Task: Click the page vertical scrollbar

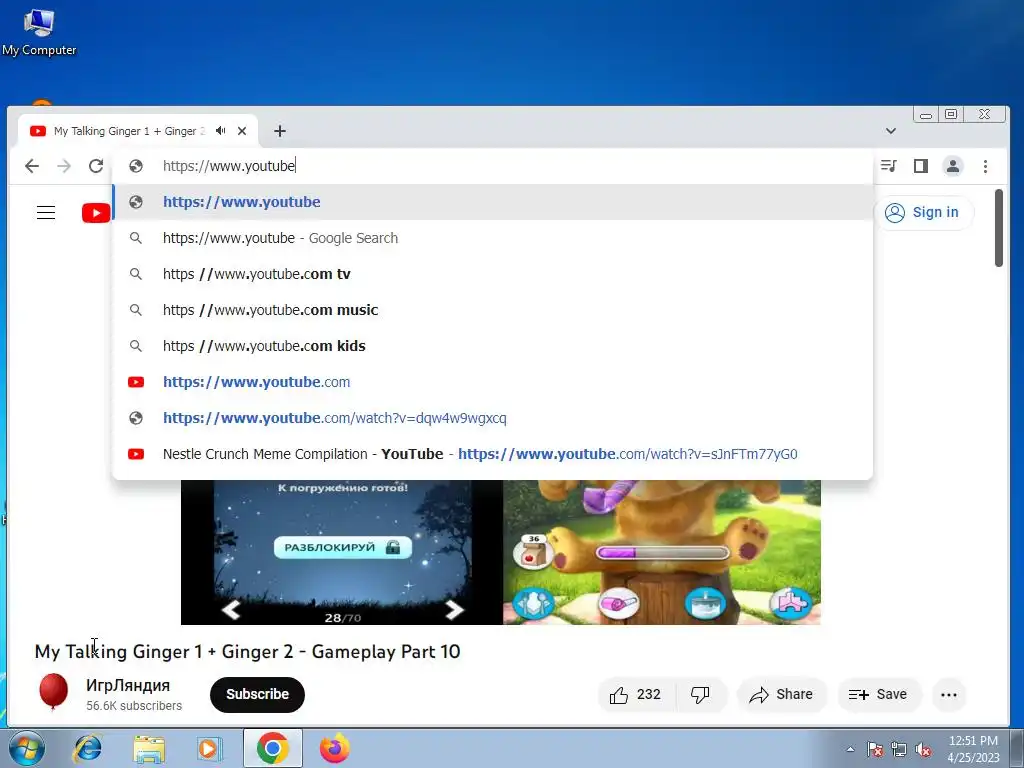Action: coord(999,227)
